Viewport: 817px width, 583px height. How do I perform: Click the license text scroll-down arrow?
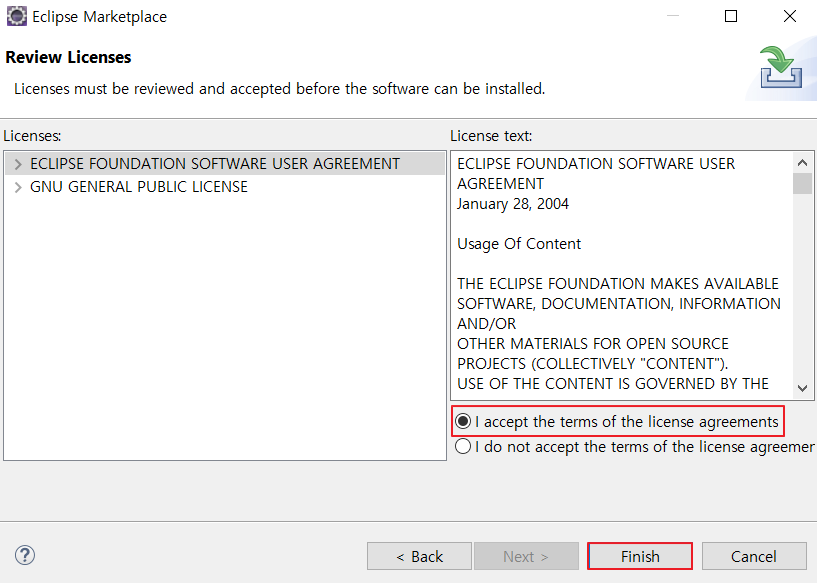click(802, 388)
